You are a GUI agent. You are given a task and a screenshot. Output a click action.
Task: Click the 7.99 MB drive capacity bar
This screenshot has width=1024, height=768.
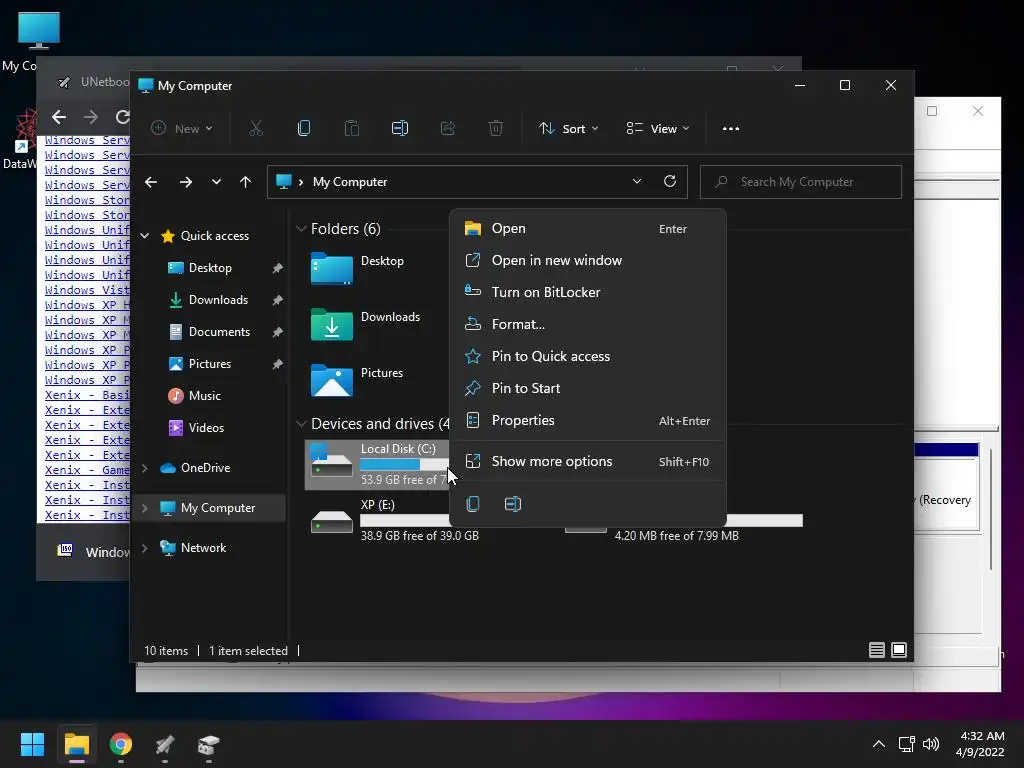click(x=765, y=520)
